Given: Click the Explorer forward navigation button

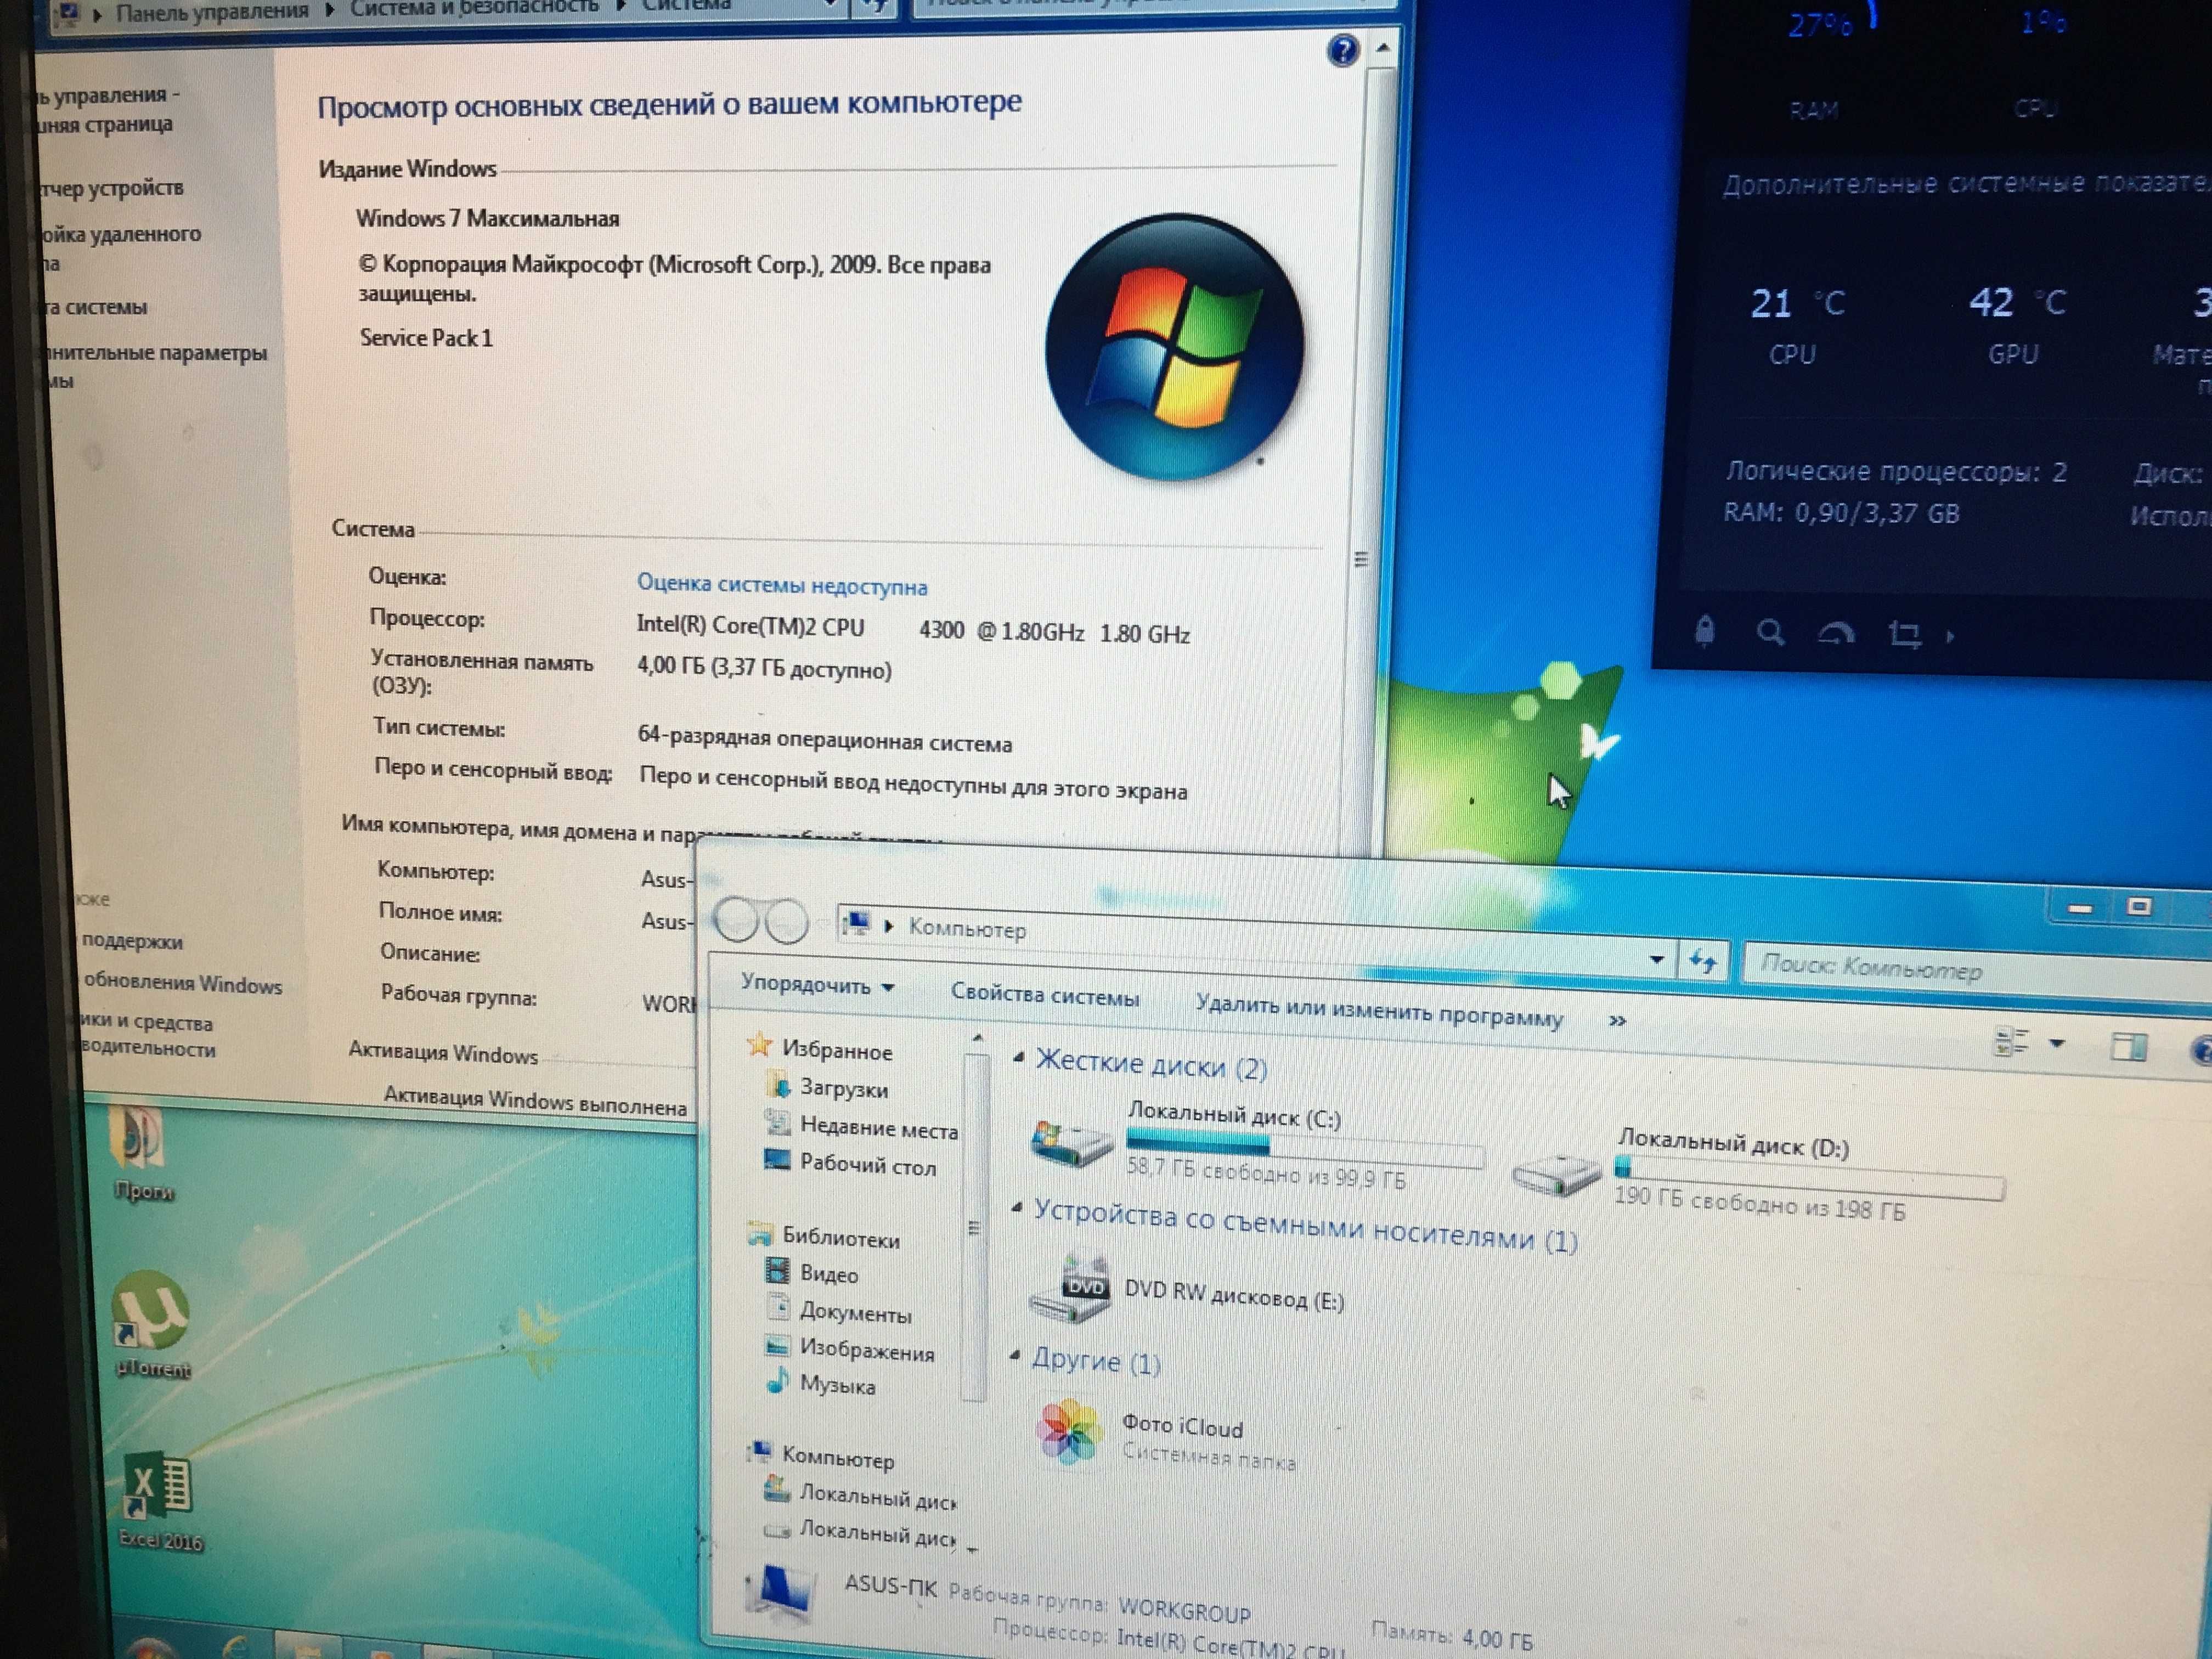Looking at the screenshot, I should pos(787,920).
